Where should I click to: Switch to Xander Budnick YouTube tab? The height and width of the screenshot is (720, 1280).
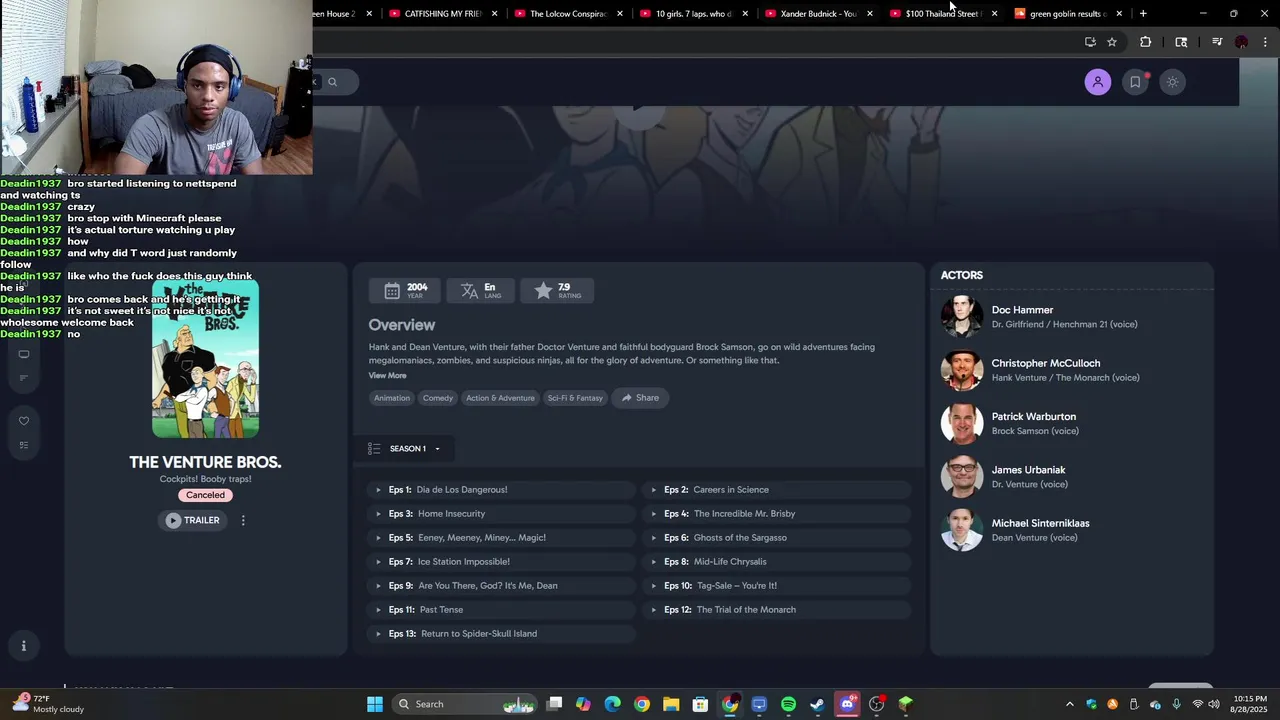pyautogui.click(x=816, y=14)
